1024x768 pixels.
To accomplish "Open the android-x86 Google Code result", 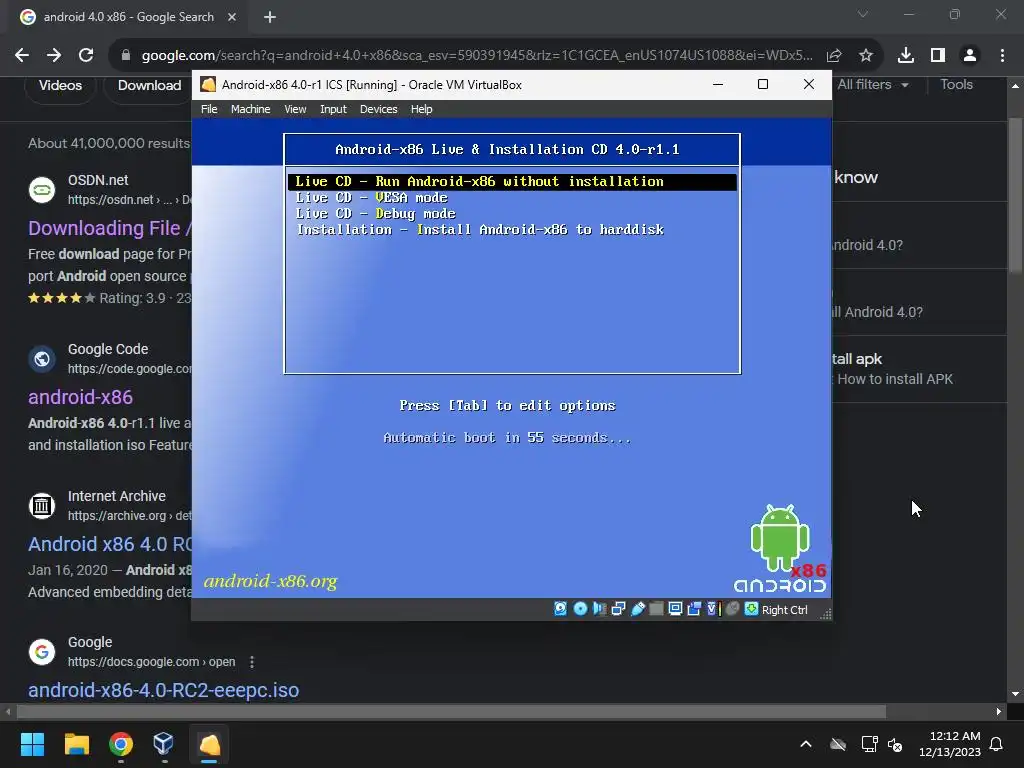I will click(x=80, y=397).
